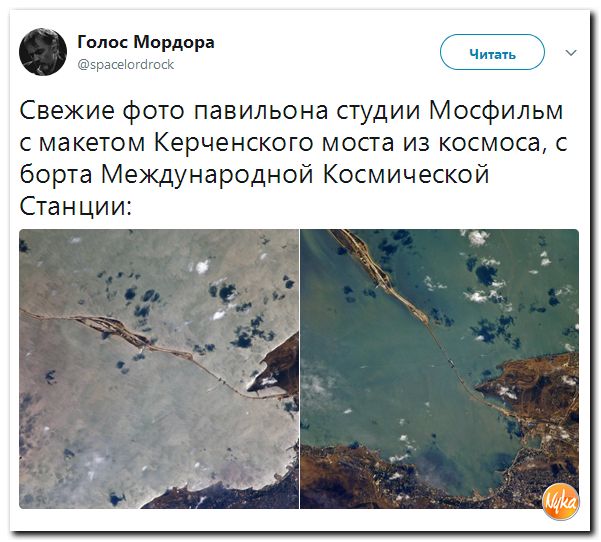Click the word Свежие starting the tweet
The width and height of the screenshot is (601, 542).
click(67, 110)
